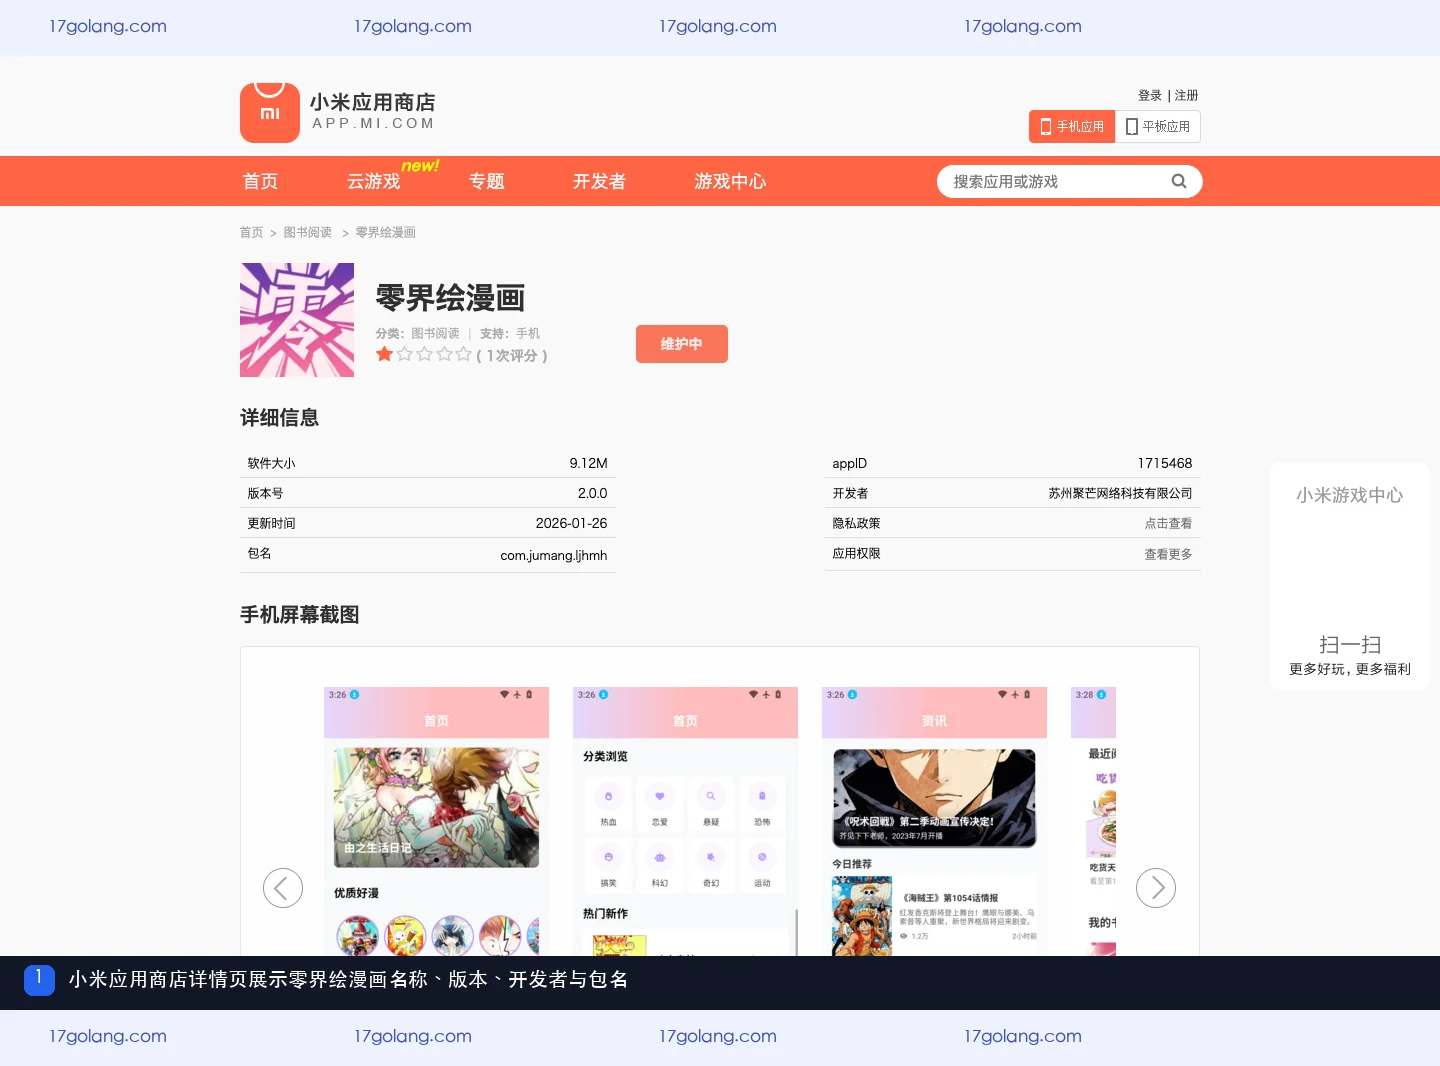This screenshot has width=1440, height=1066.
Task: Open the 资讯 screenshot thumbnail
Action: point(935,821)
